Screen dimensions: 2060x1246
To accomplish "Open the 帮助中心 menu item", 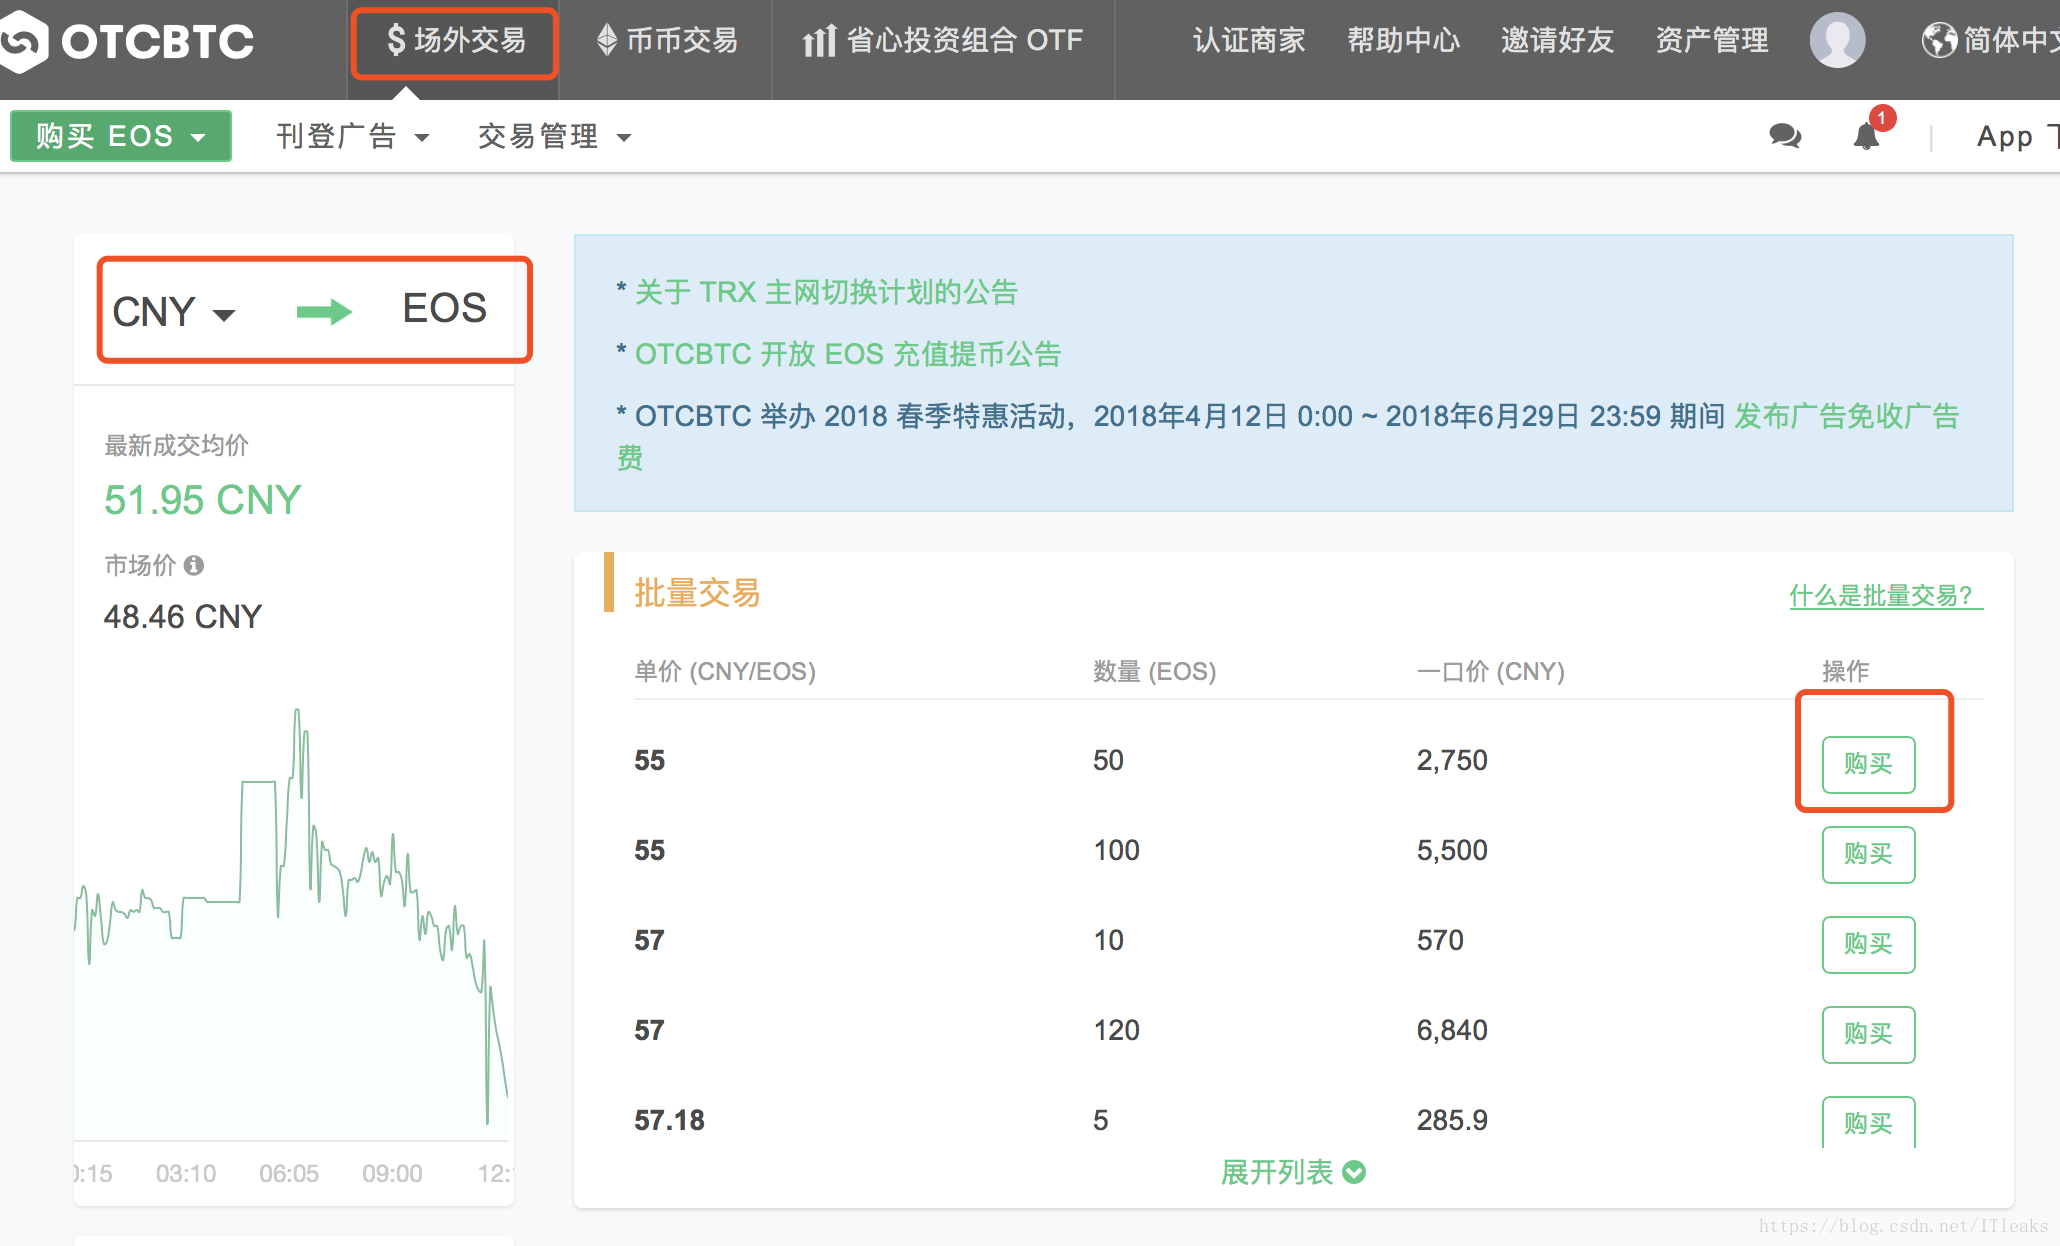I will (1403, 40).
